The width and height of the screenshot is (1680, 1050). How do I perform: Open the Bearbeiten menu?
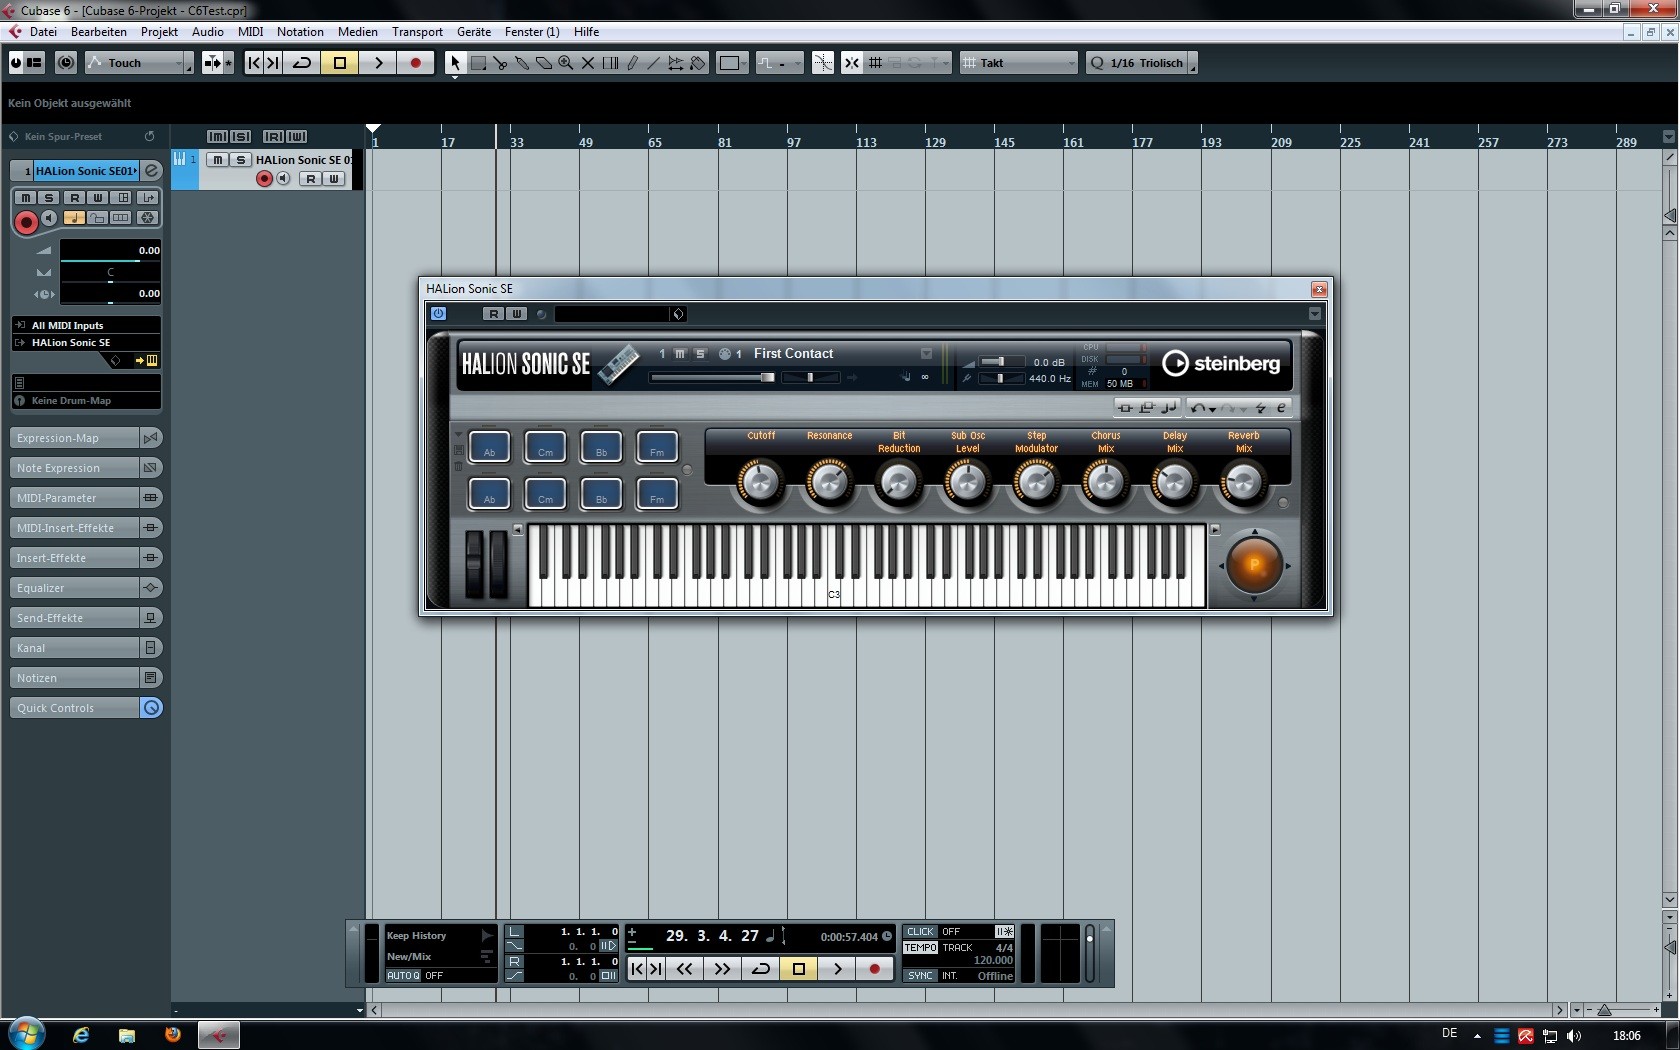[98, 32]
